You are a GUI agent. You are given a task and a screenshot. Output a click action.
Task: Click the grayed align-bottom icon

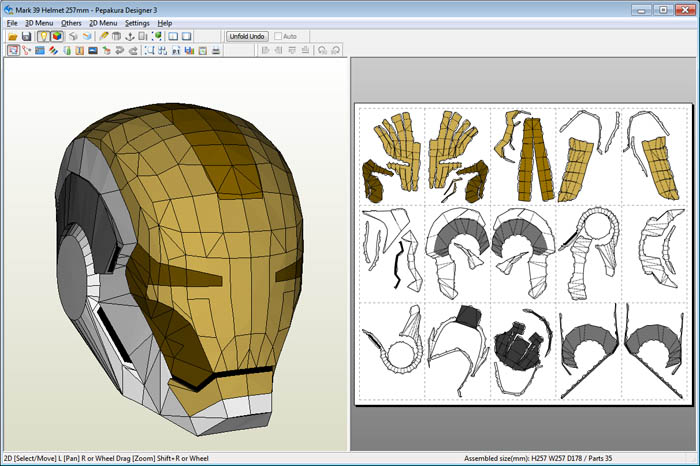[305, 50]
